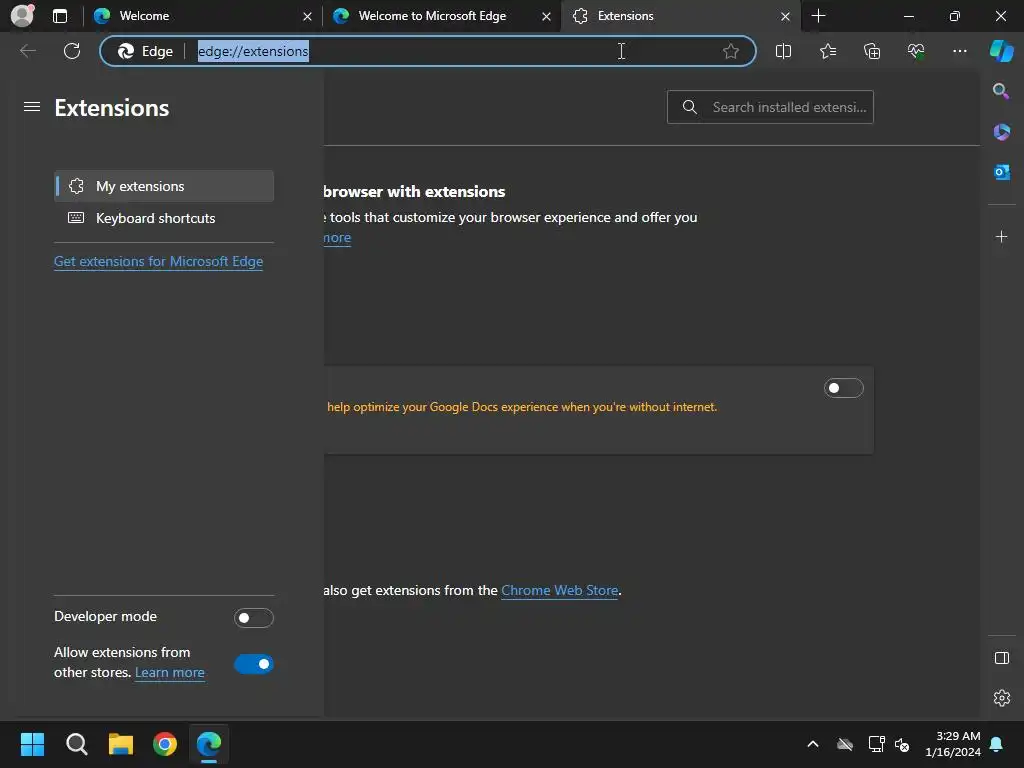Open Keyboard shortcuts page
Viewport: 1024px width, 768px height.
click(x=164, y=218)
